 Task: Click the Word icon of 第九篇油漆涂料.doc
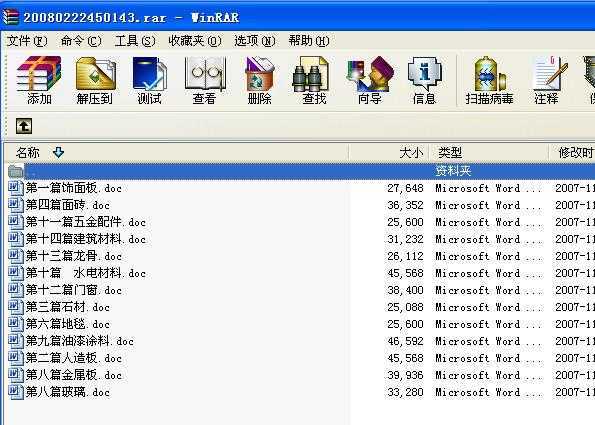click(x=16, y=341)
